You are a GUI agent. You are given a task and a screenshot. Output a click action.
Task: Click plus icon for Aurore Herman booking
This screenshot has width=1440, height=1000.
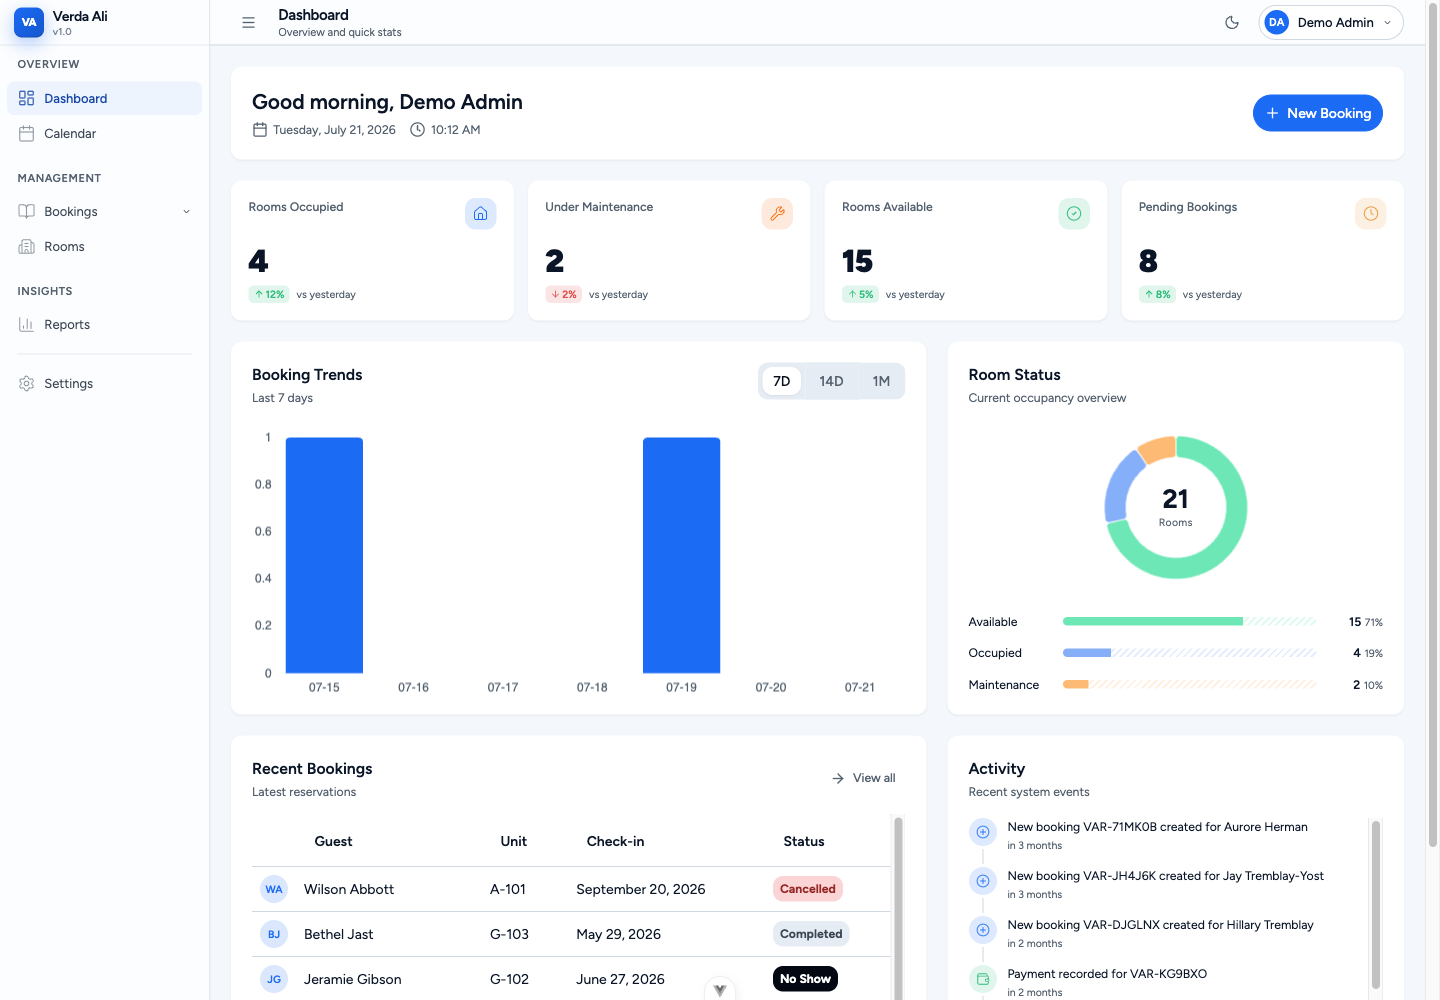[983, 832]
